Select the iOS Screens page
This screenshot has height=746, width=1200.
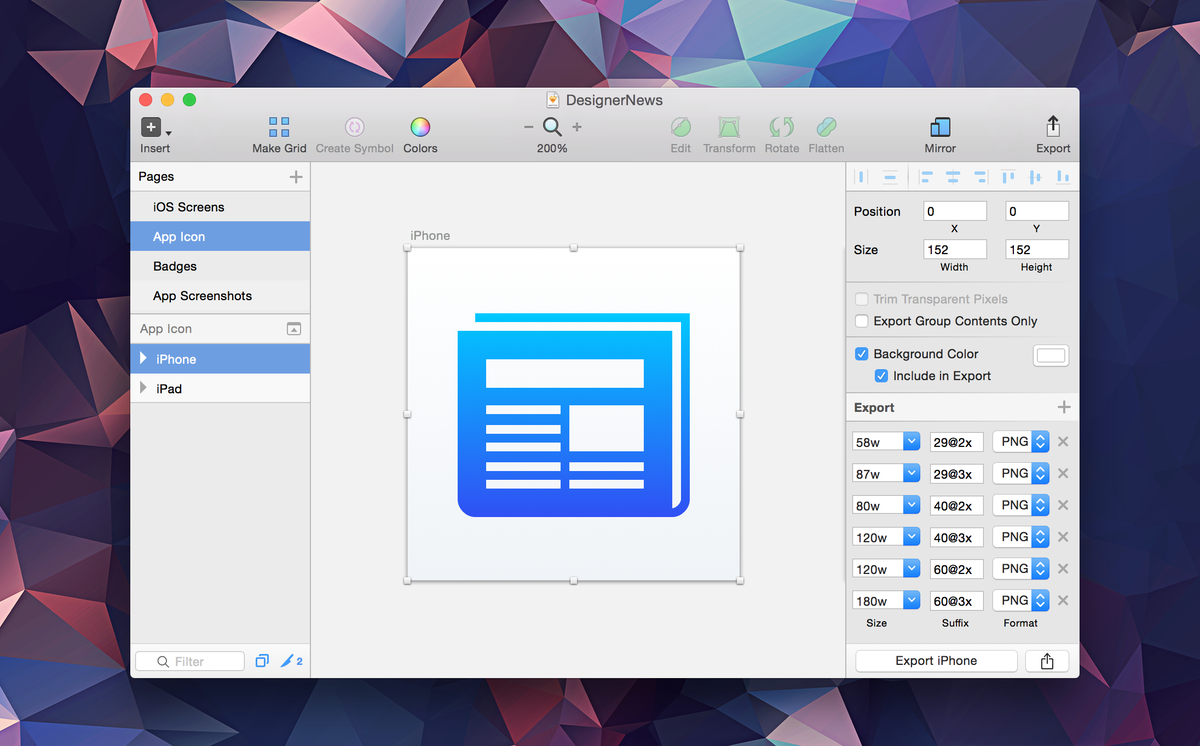(220, 207)
